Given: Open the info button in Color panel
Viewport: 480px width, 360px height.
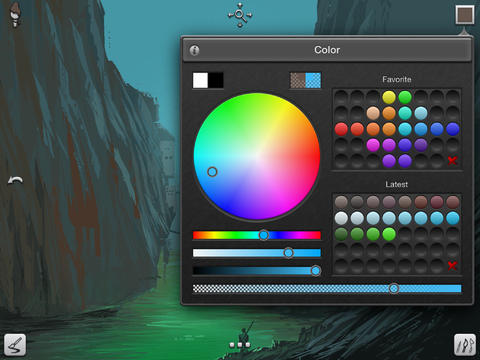Looking at the screenshot, I should pyautogui.click(x=195, y=50).
